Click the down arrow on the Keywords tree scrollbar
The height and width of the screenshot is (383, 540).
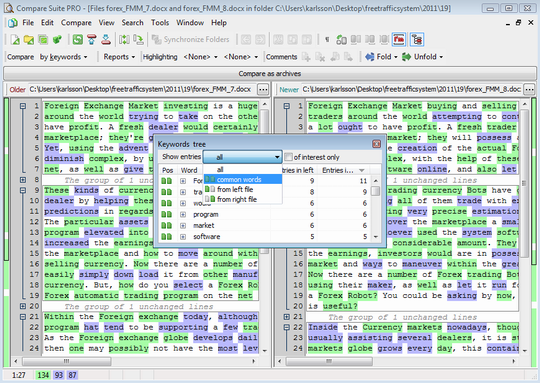click(376, 237)
